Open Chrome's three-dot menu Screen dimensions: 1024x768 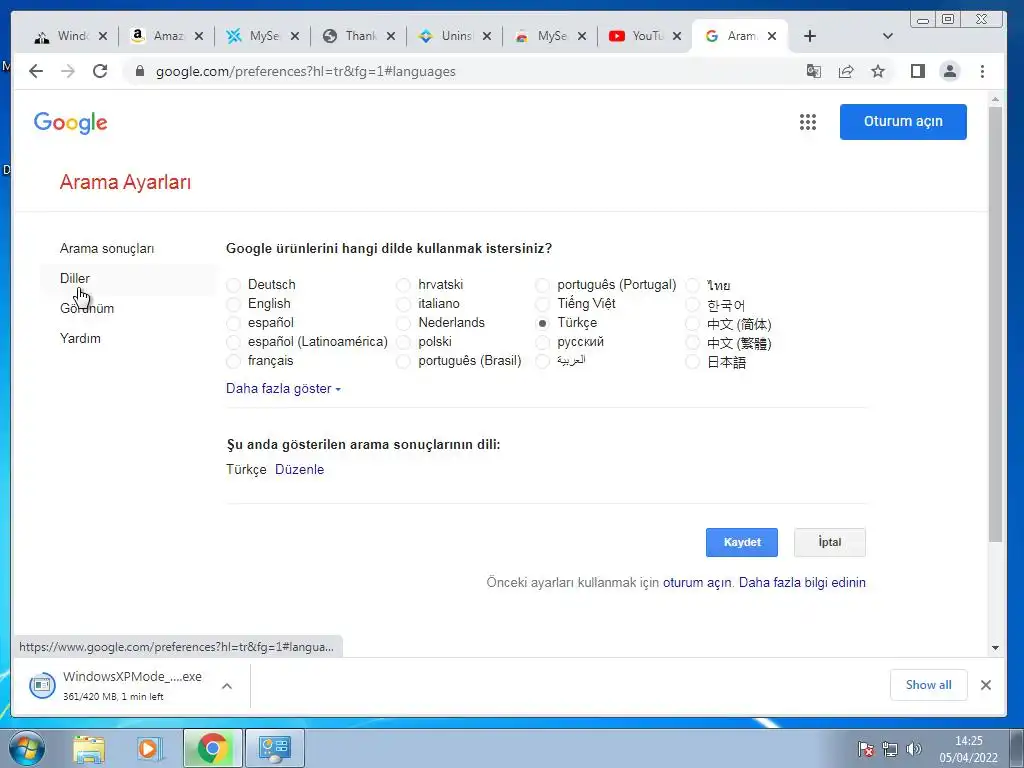coord(982,71)
